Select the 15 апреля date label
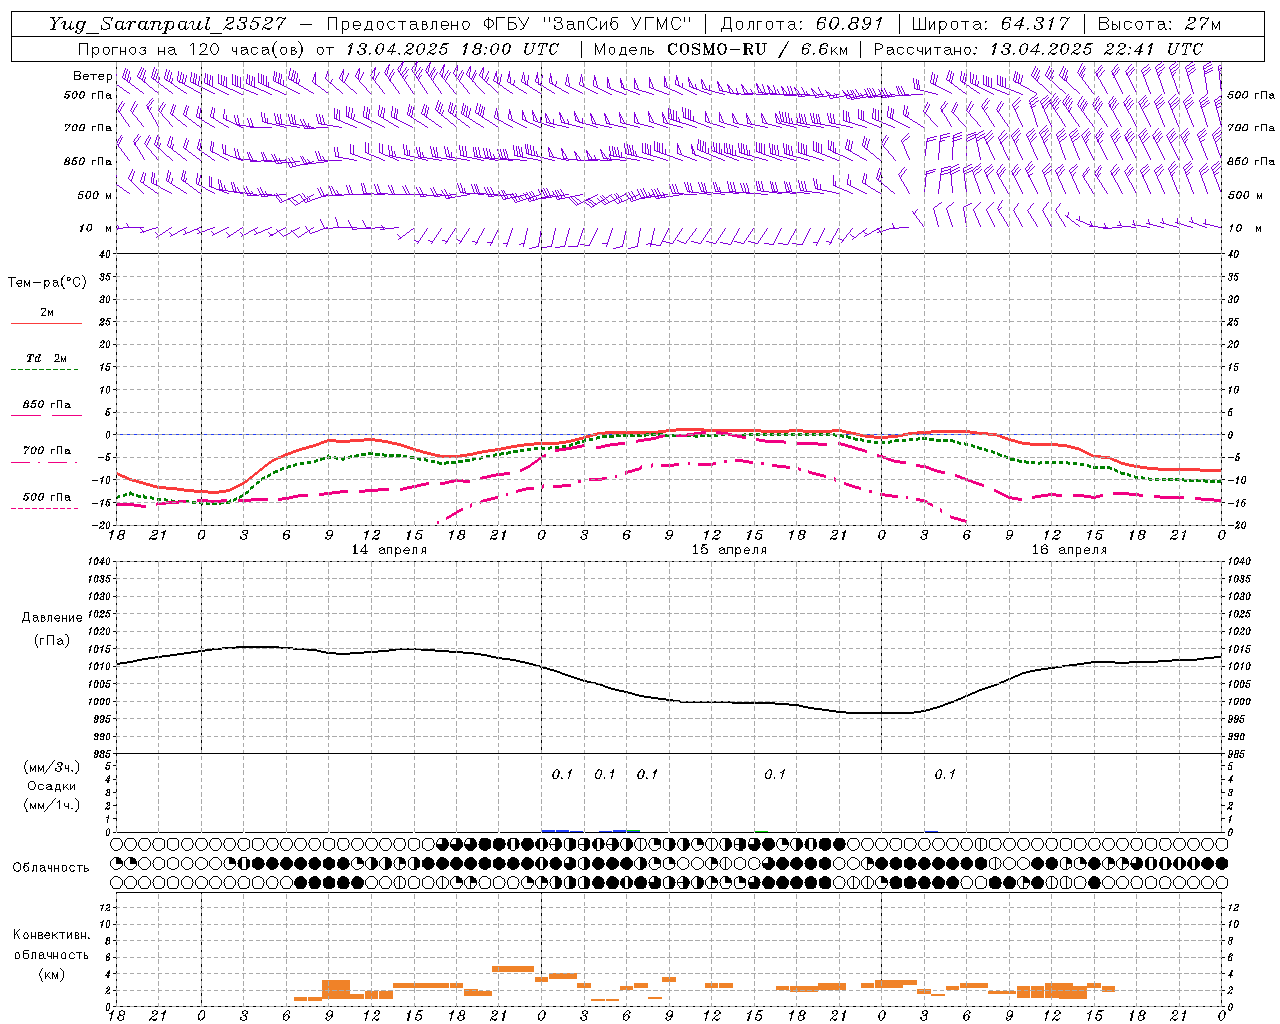 pyautogui.click(x=729, y=550)
